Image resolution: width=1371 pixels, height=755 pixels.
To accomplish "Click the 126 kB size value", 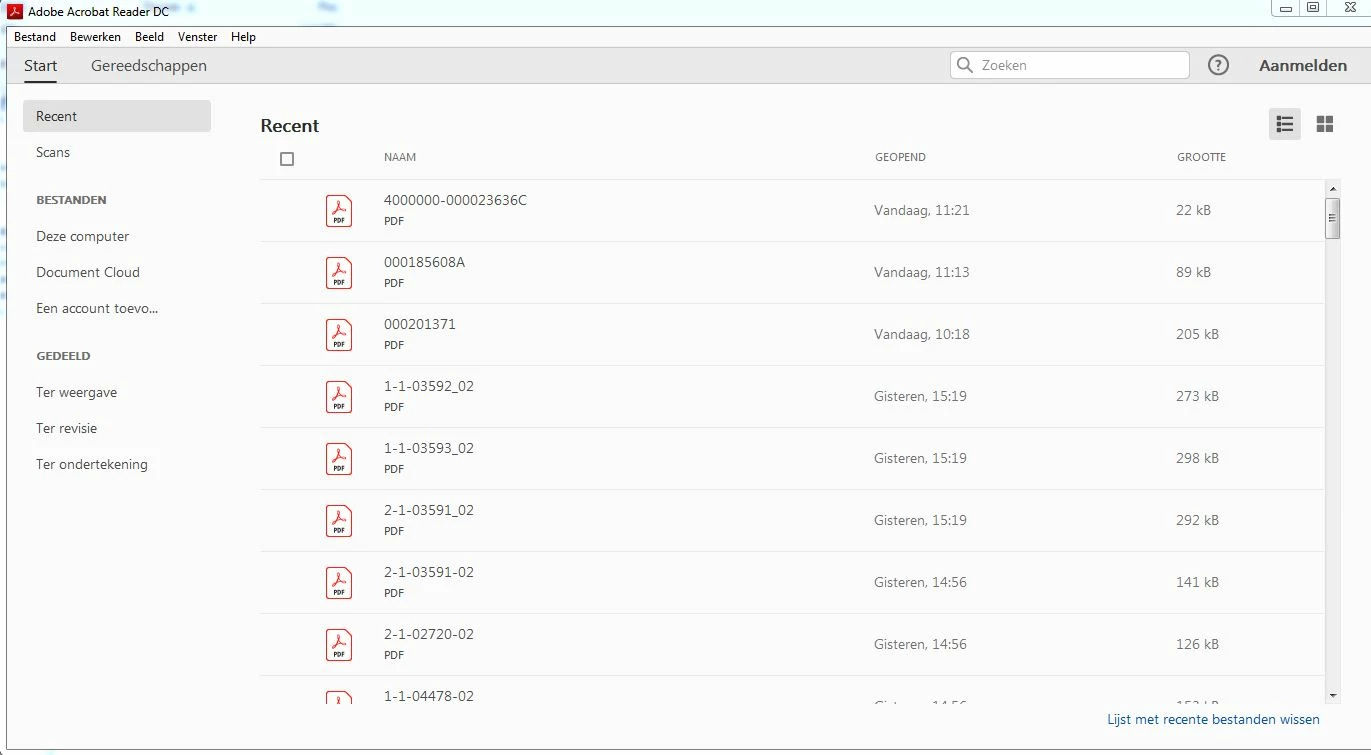I will (x=1197, y=645).
